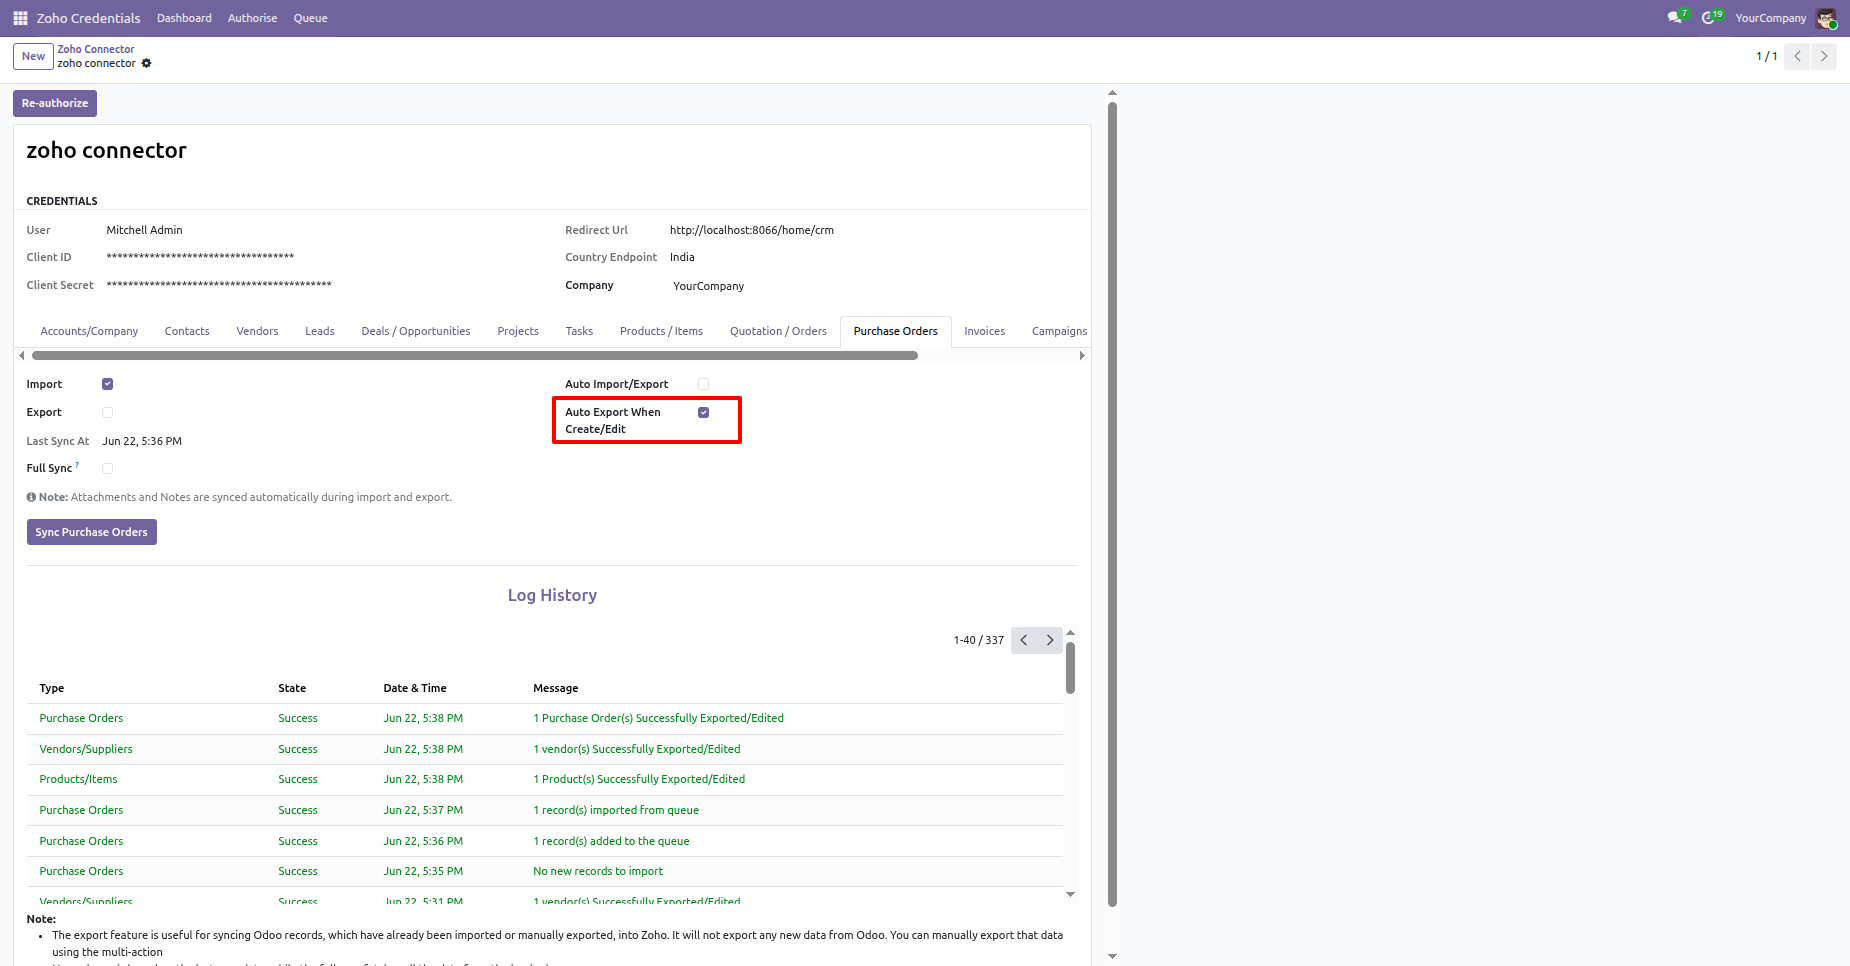This screenshot has width=1850, height=966.
Task: Switch to the Vendors tab
Action: 257,331
